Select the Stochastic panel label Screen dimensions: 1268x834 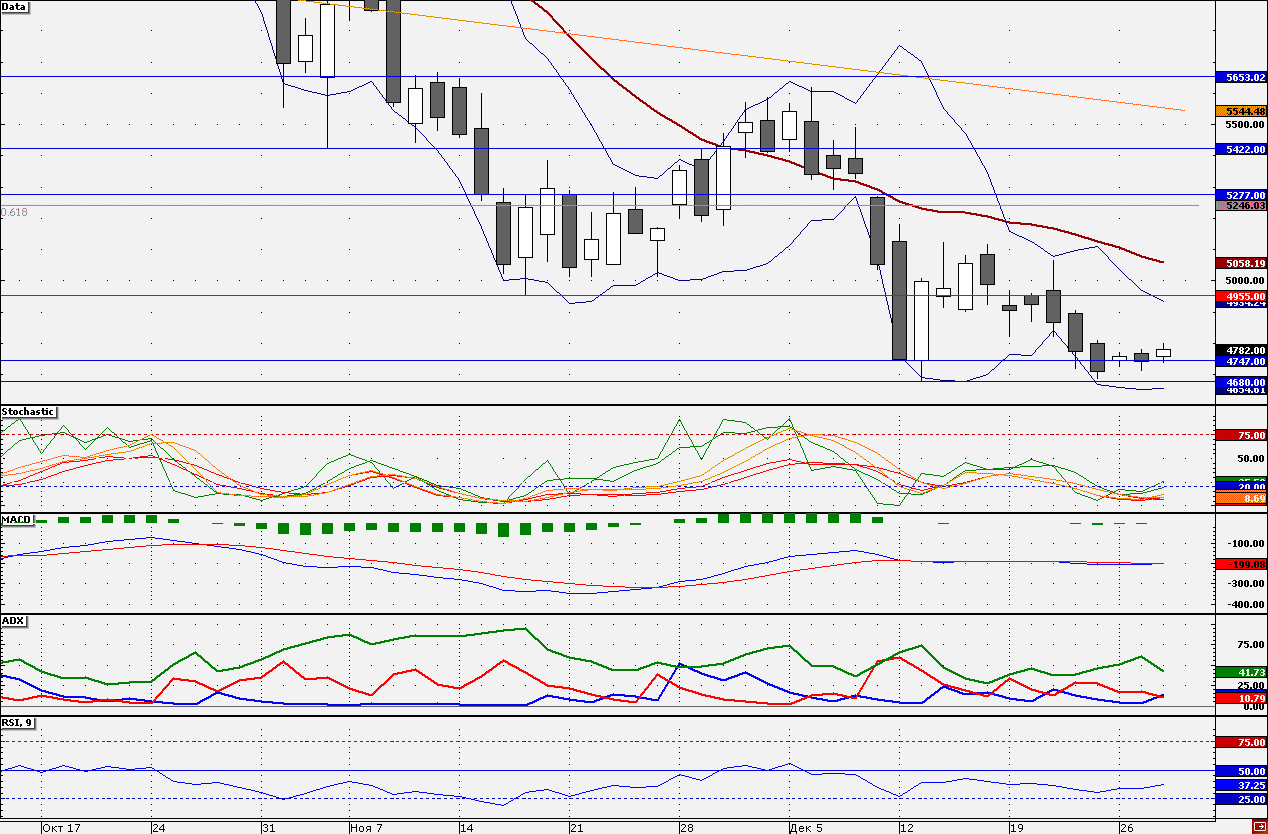pos(28,412)
